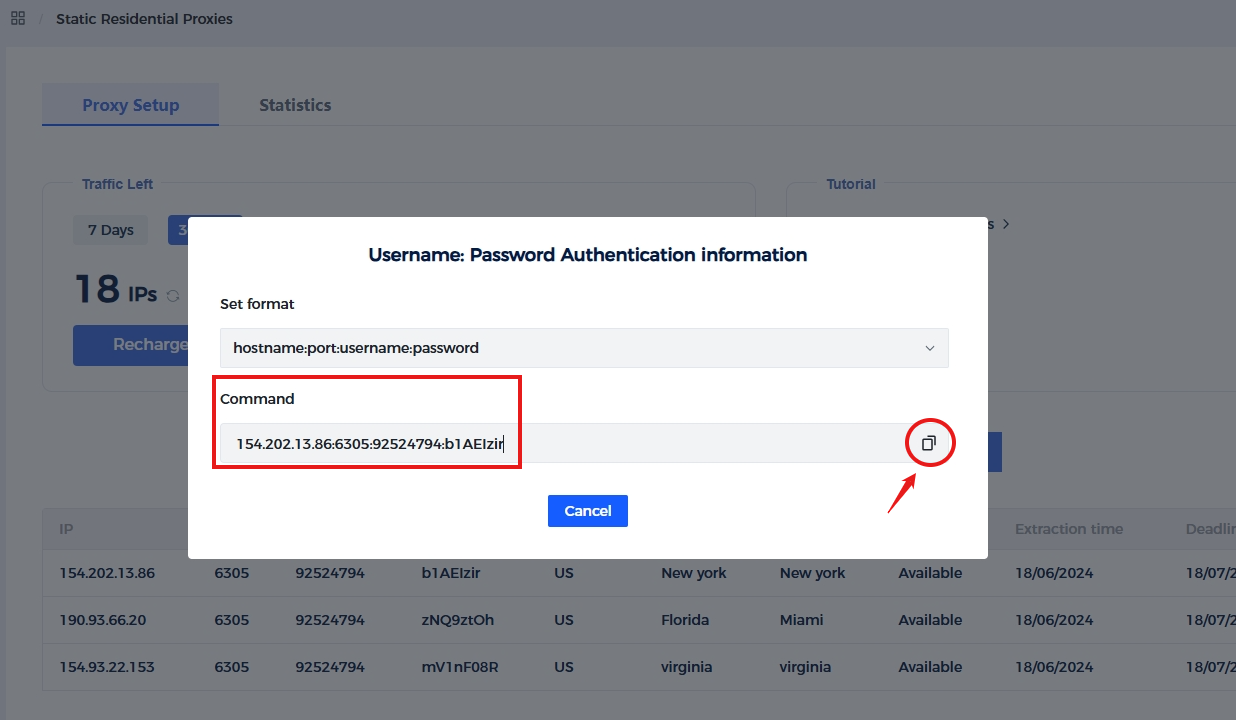Refresh the IPs count
The height and width of the screenshot is (720, 1236).
click(x=173, y=296)
